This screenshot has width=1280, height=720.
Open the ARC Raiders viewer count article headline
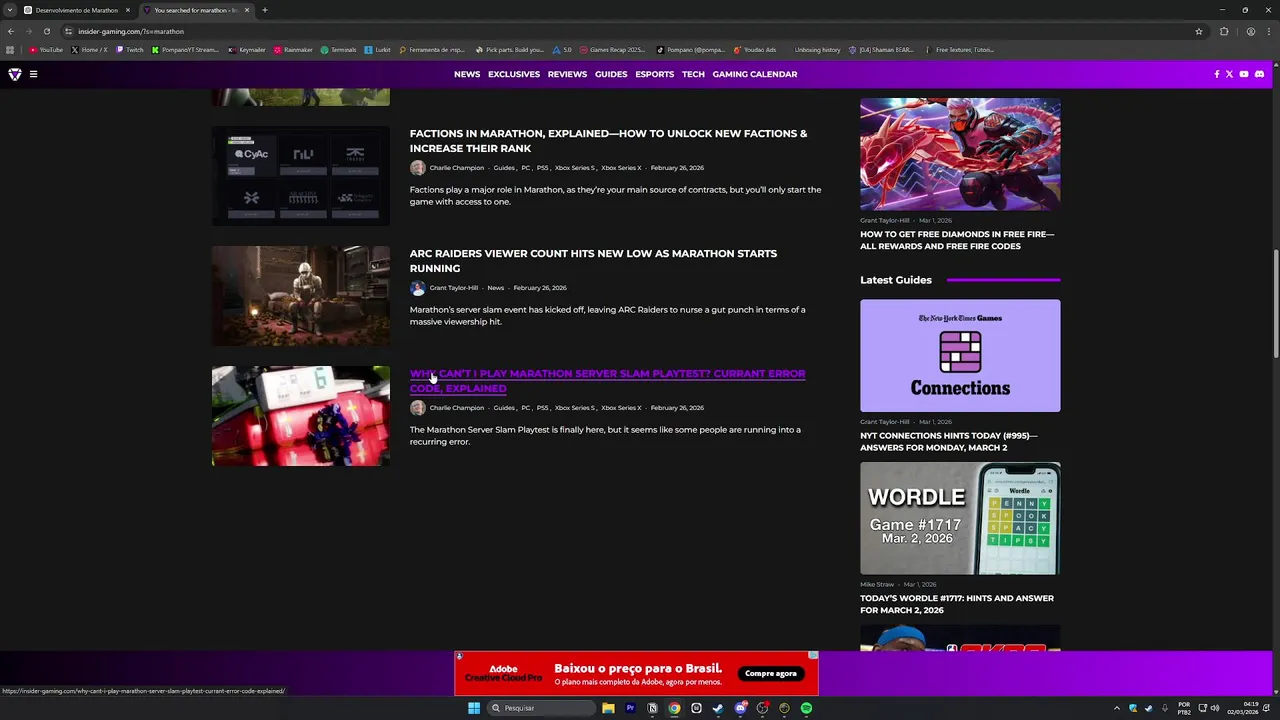[x=593, y=261]
